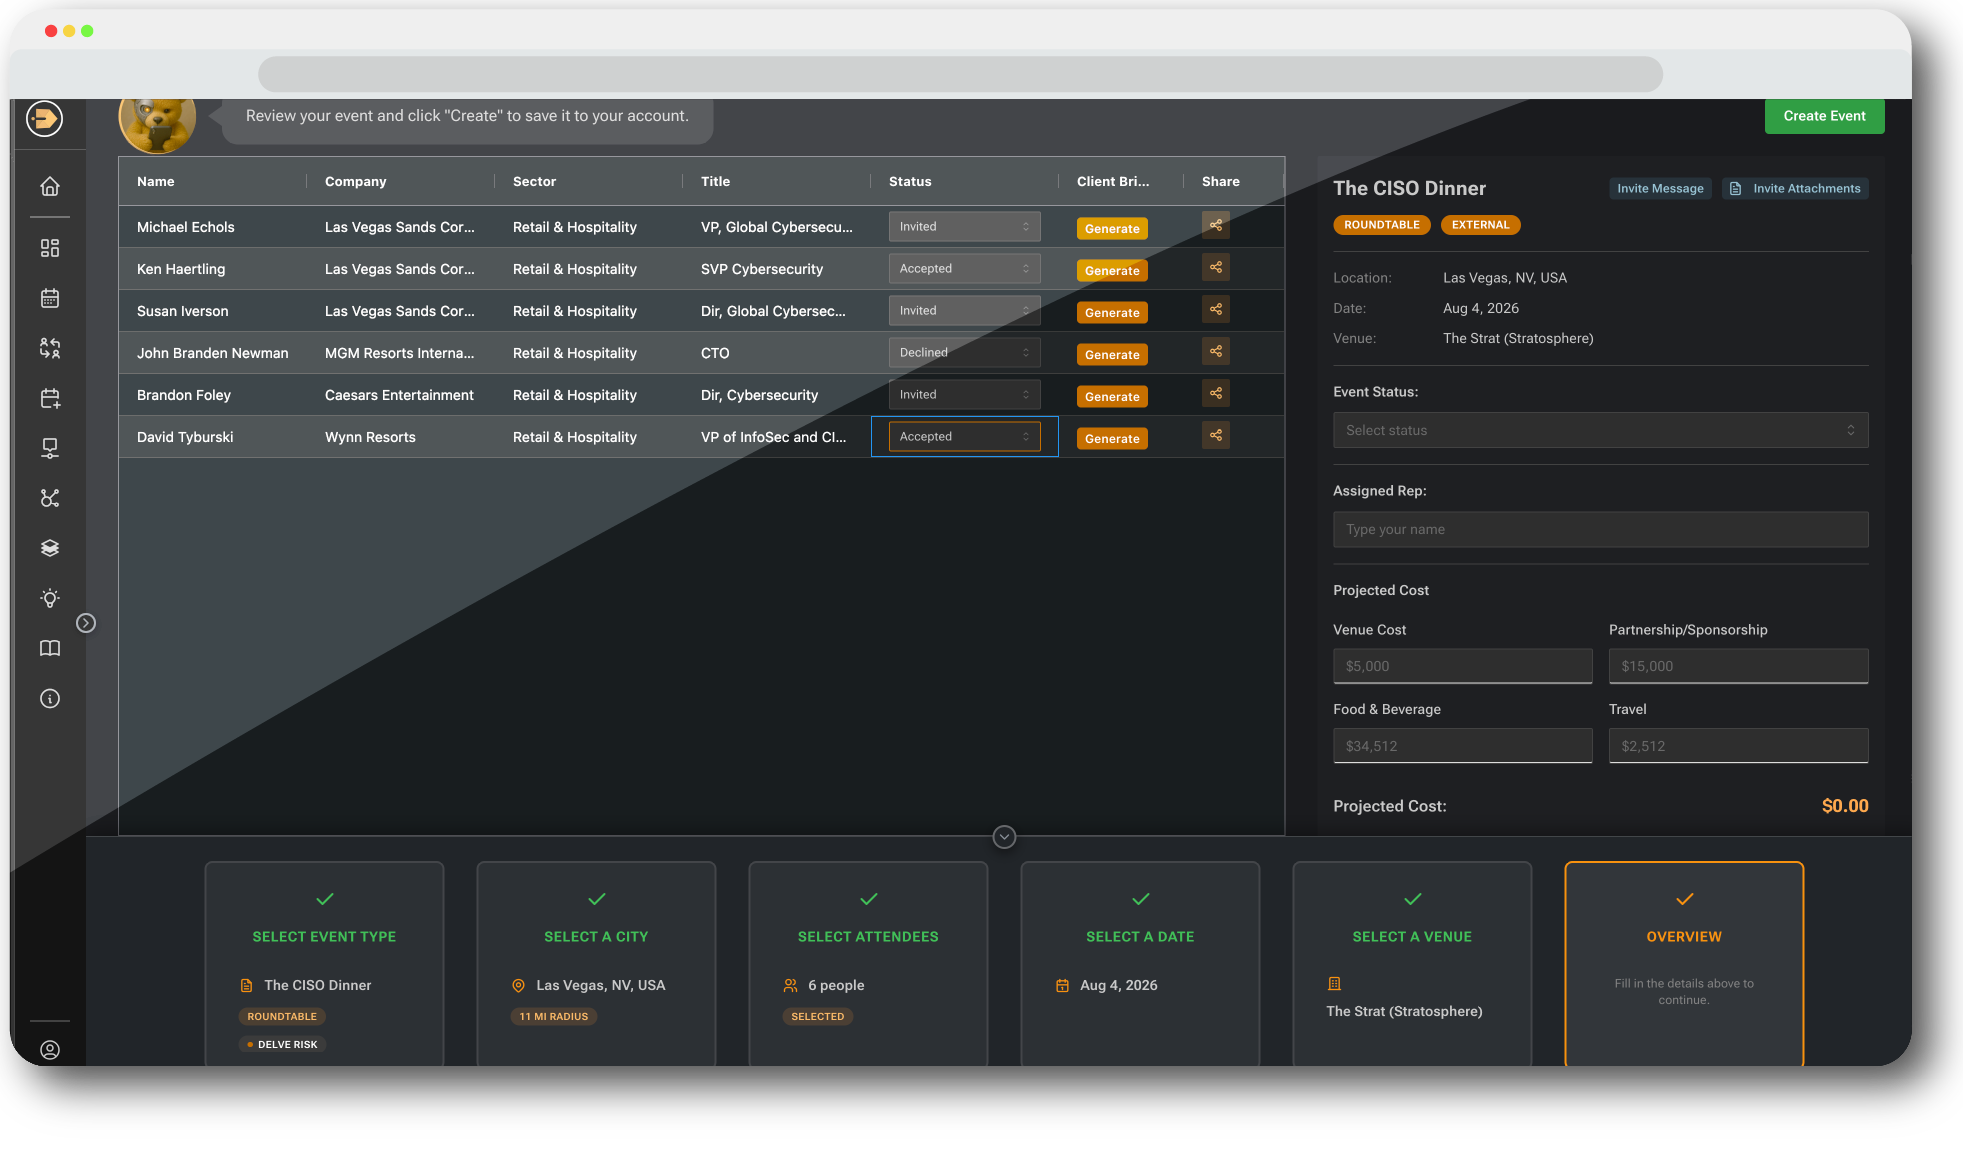Click the attendee exchange sidebar icon
The height and width of the screenshot is (1150, 1963).
[x=49, y=348]
